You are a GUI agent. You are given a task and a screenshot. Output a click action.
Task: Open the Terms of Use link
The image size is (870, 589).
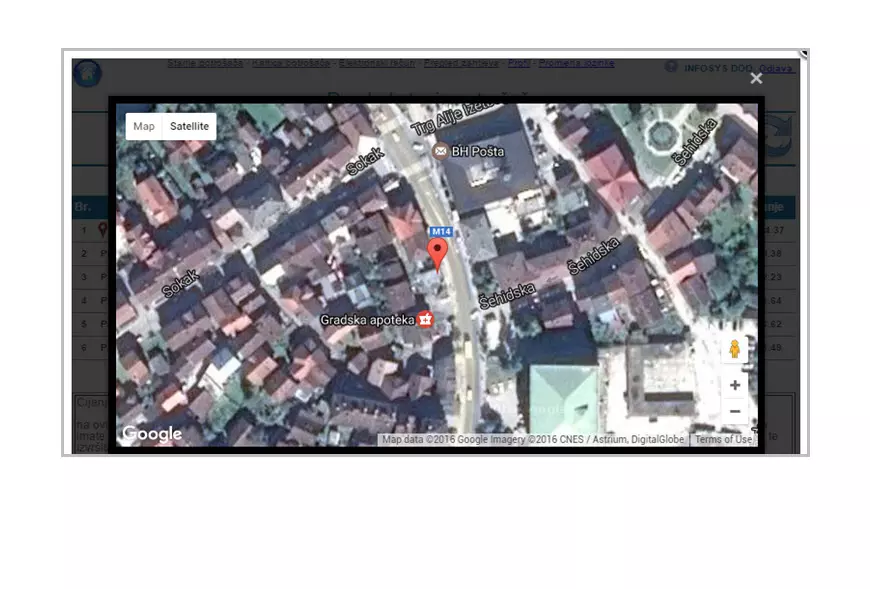tap(722, 440)
